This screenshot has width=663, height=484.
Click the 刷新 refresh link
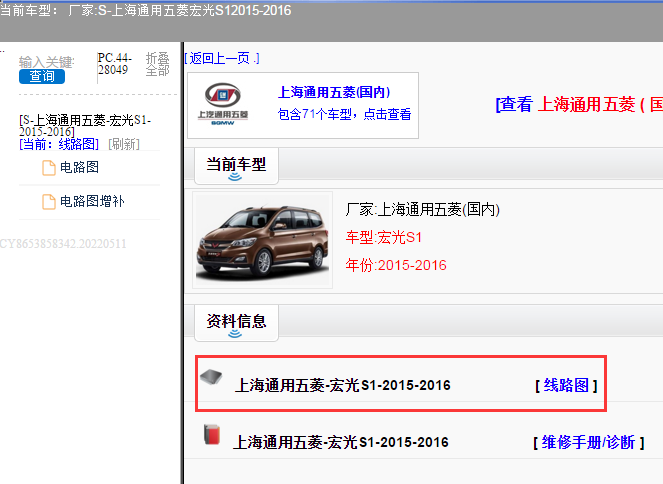tap(124, 144)
